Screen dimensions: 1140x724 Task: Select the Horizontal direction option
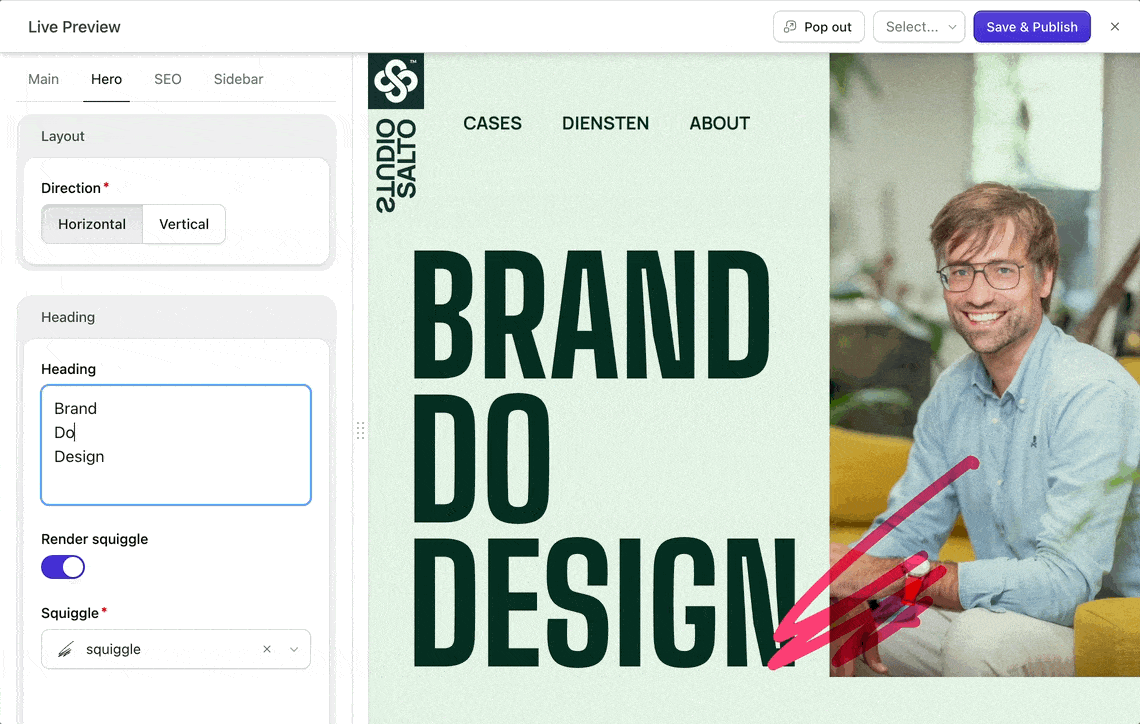[x=92, y=224]
